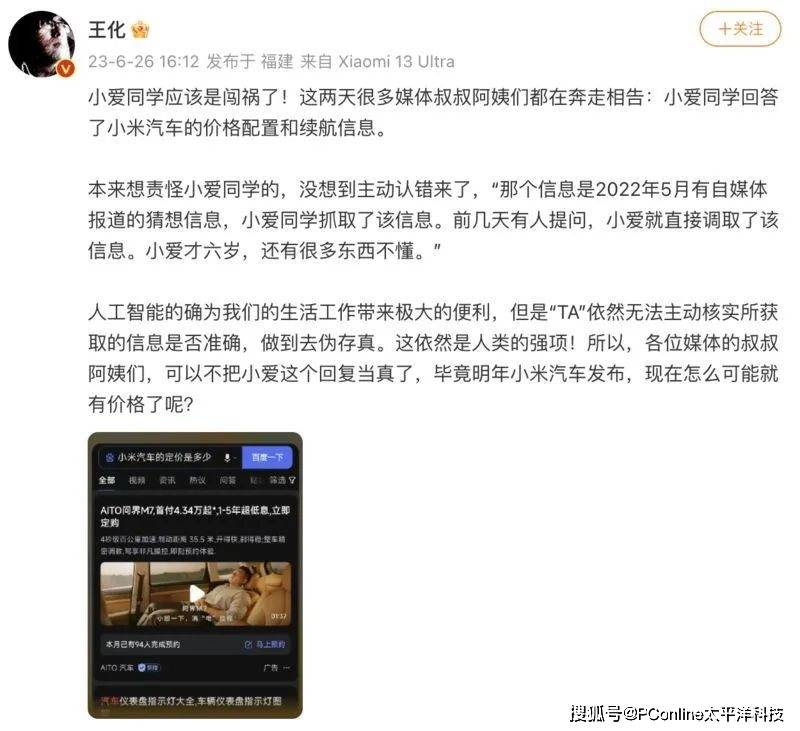Screen dimensions: 800x731
Task: Open the attached screenshot thumbnail
Action: (x=195, y=575)
